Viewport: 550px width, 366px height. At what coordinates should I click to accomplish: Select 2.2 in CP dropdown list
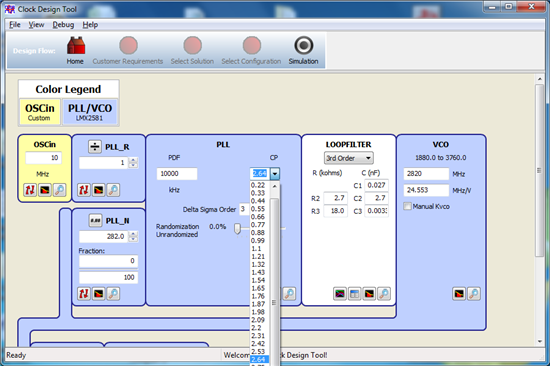pos(258,328)
